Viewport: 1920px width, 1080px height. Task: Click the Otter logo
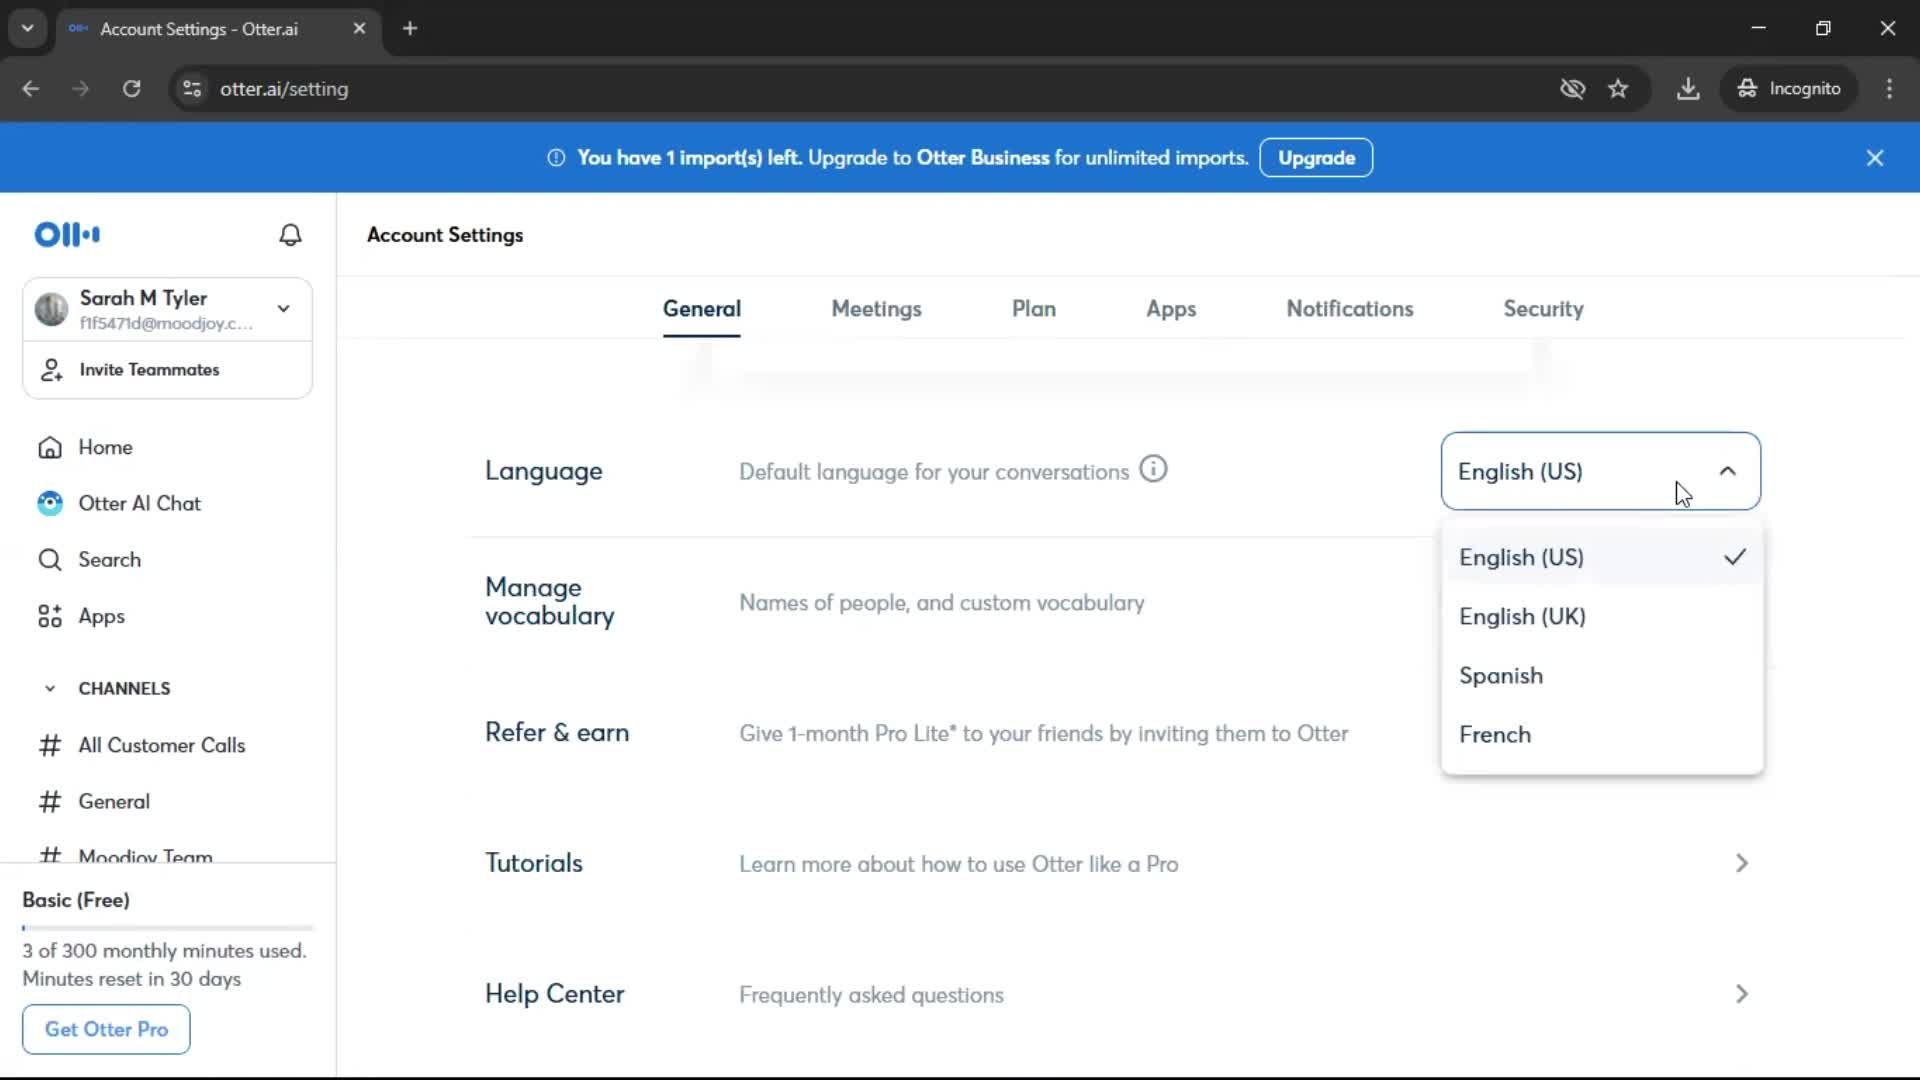click(x=67, y=234)
